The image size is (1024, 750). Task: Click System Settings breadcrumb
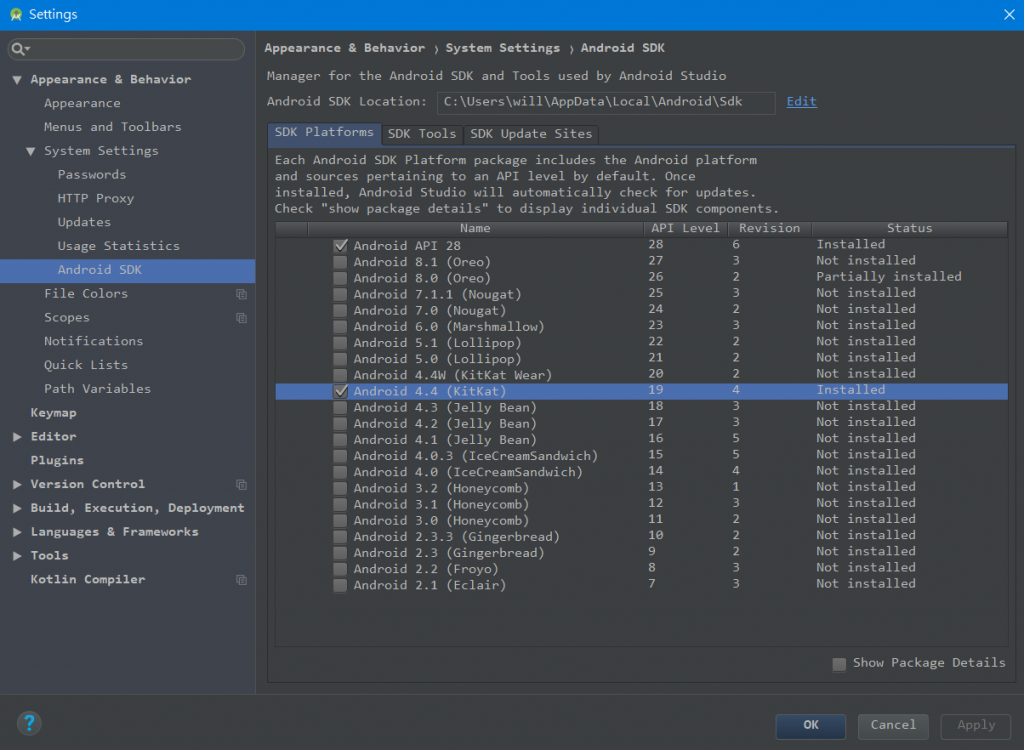pos(502,48)
